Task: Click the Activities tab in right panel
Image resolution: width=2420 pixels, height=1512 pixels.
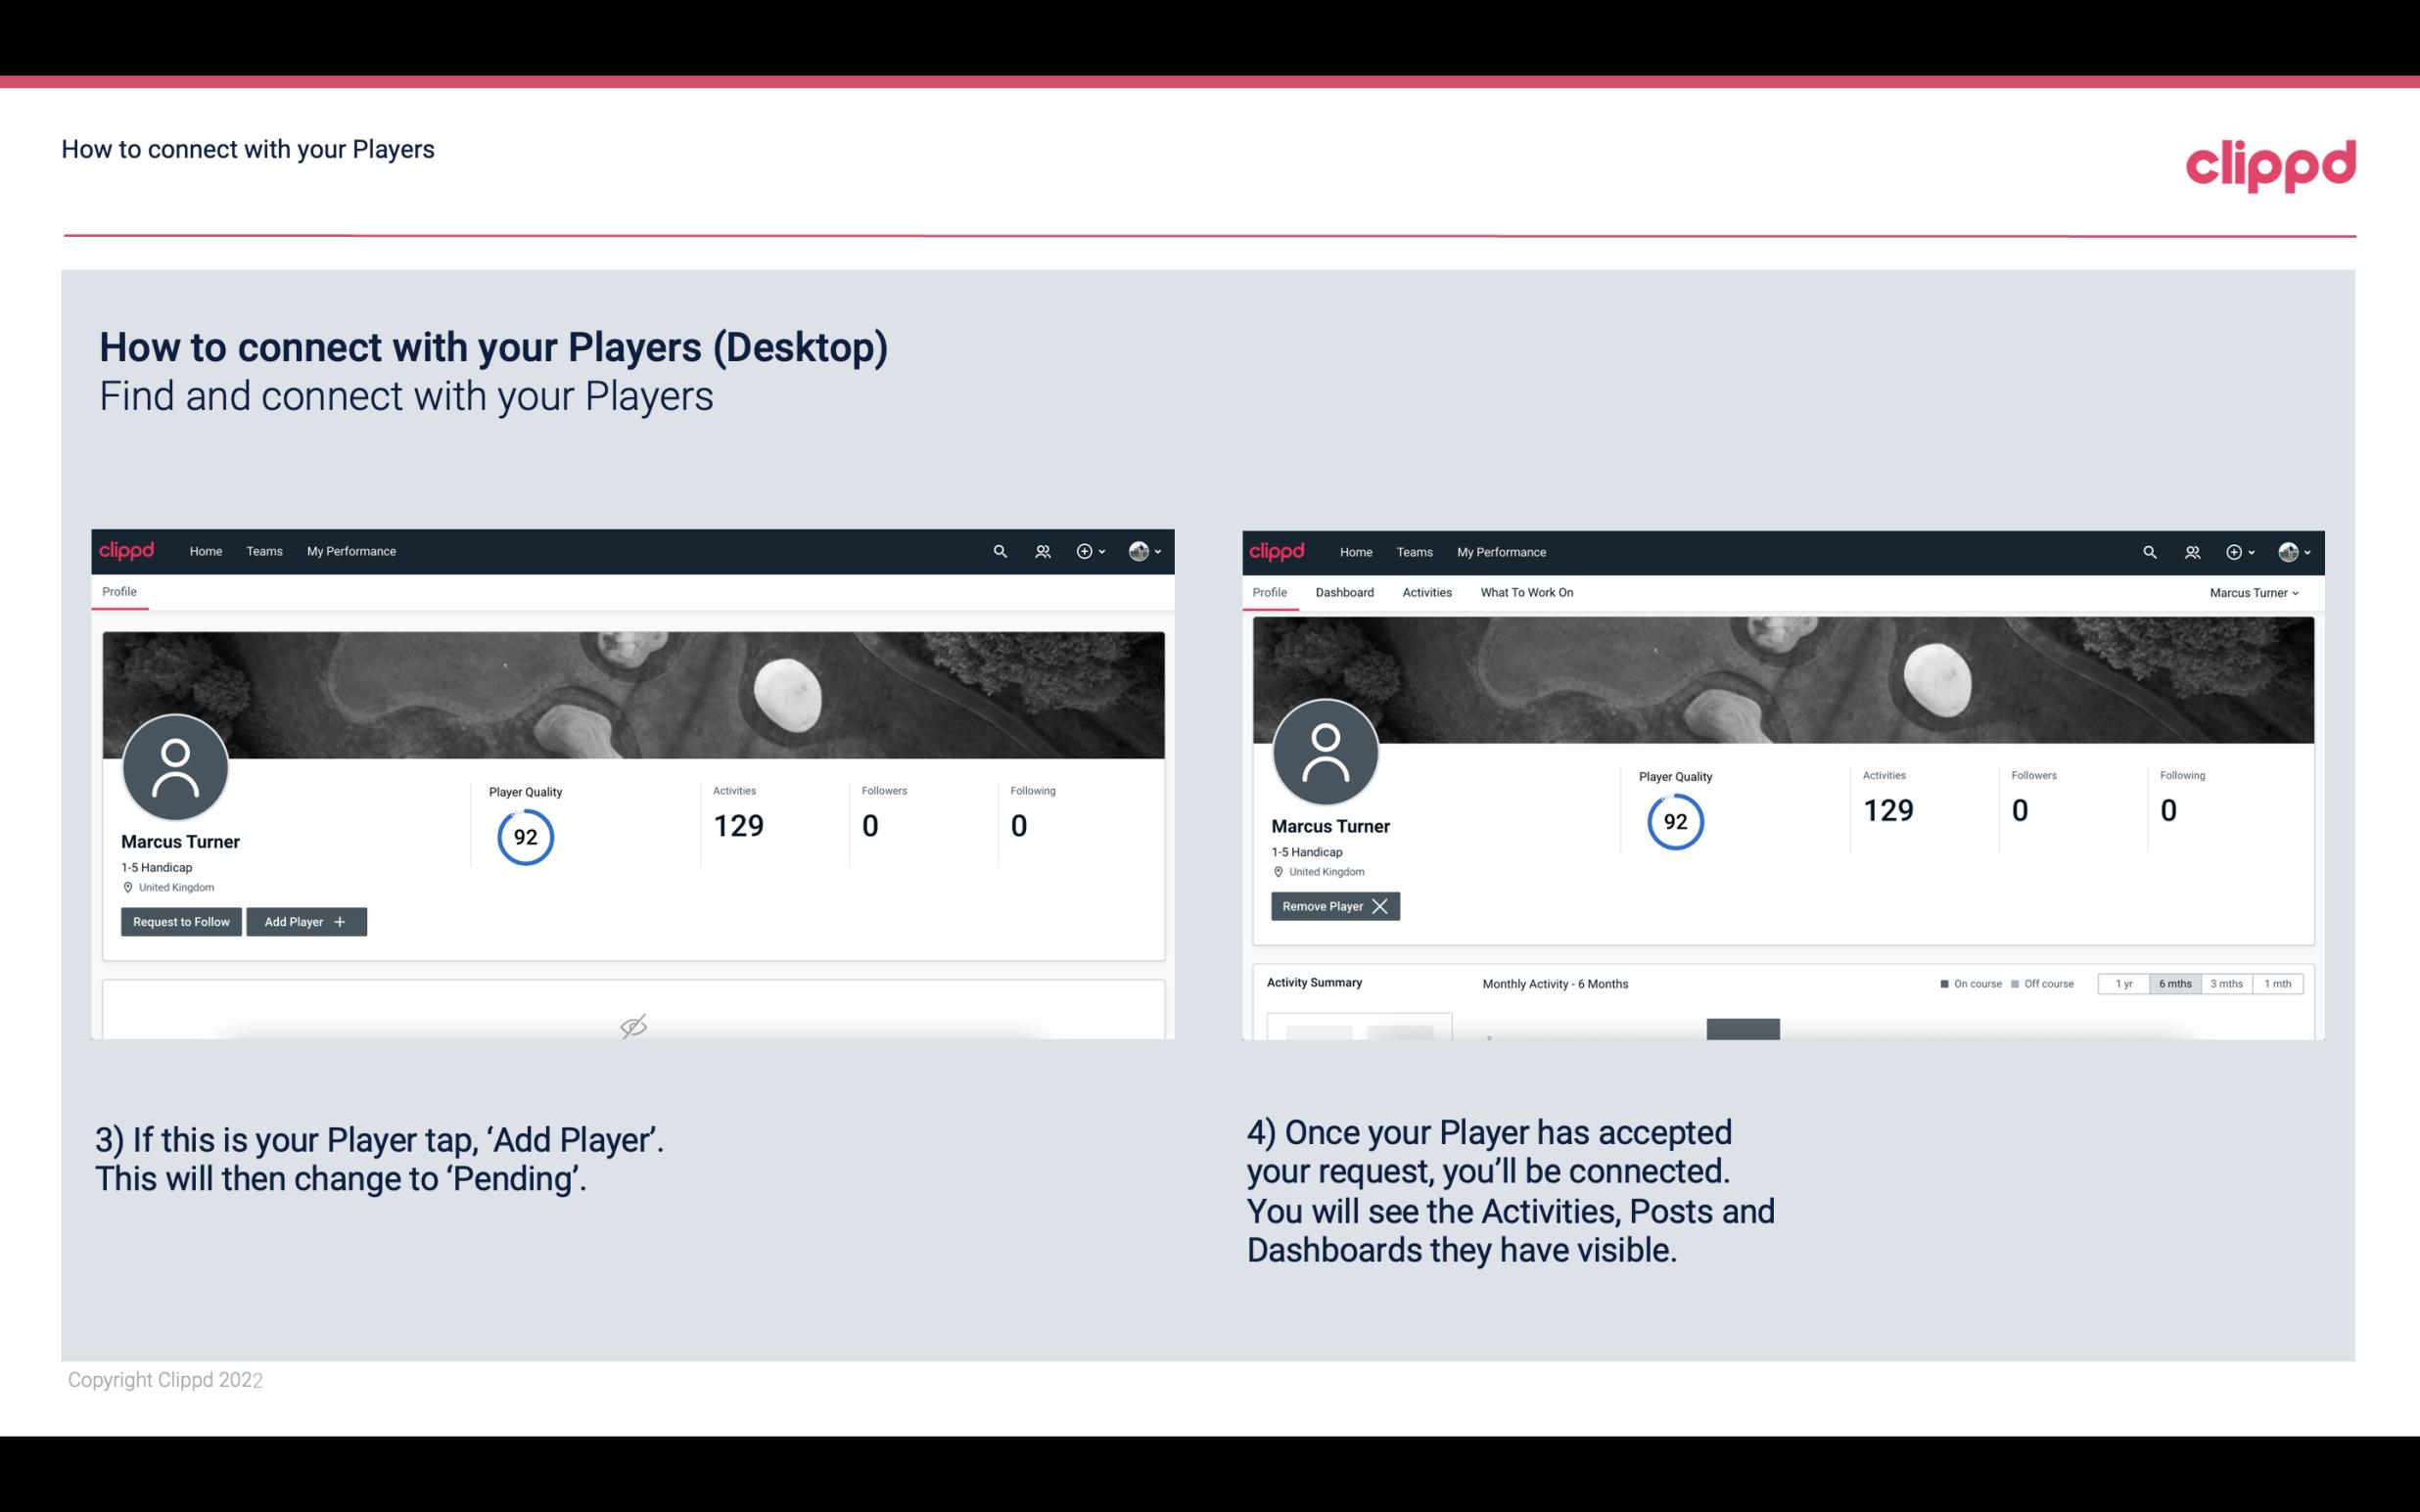Action: 1425,592
